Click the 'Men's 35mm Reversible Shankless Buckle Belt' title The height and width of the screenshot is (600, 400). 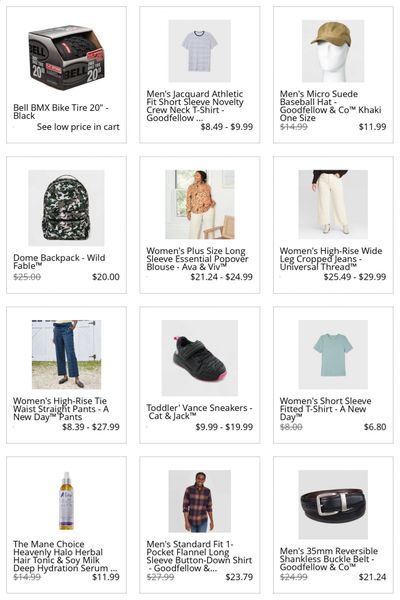click(328, 559)
